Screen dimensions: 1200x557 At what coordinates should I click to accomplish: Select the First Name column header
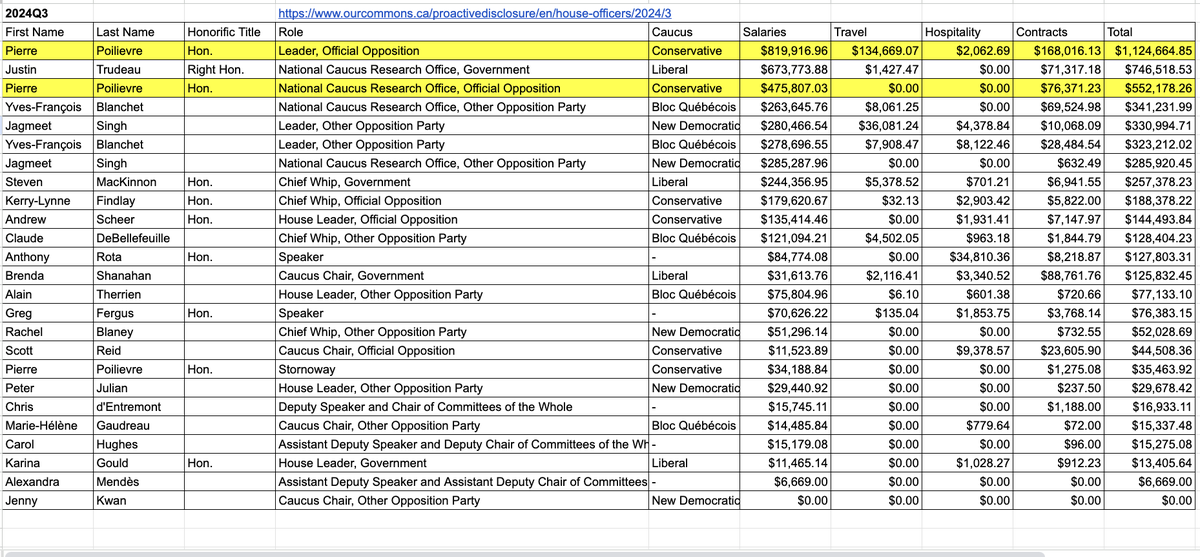coord(46,32)
